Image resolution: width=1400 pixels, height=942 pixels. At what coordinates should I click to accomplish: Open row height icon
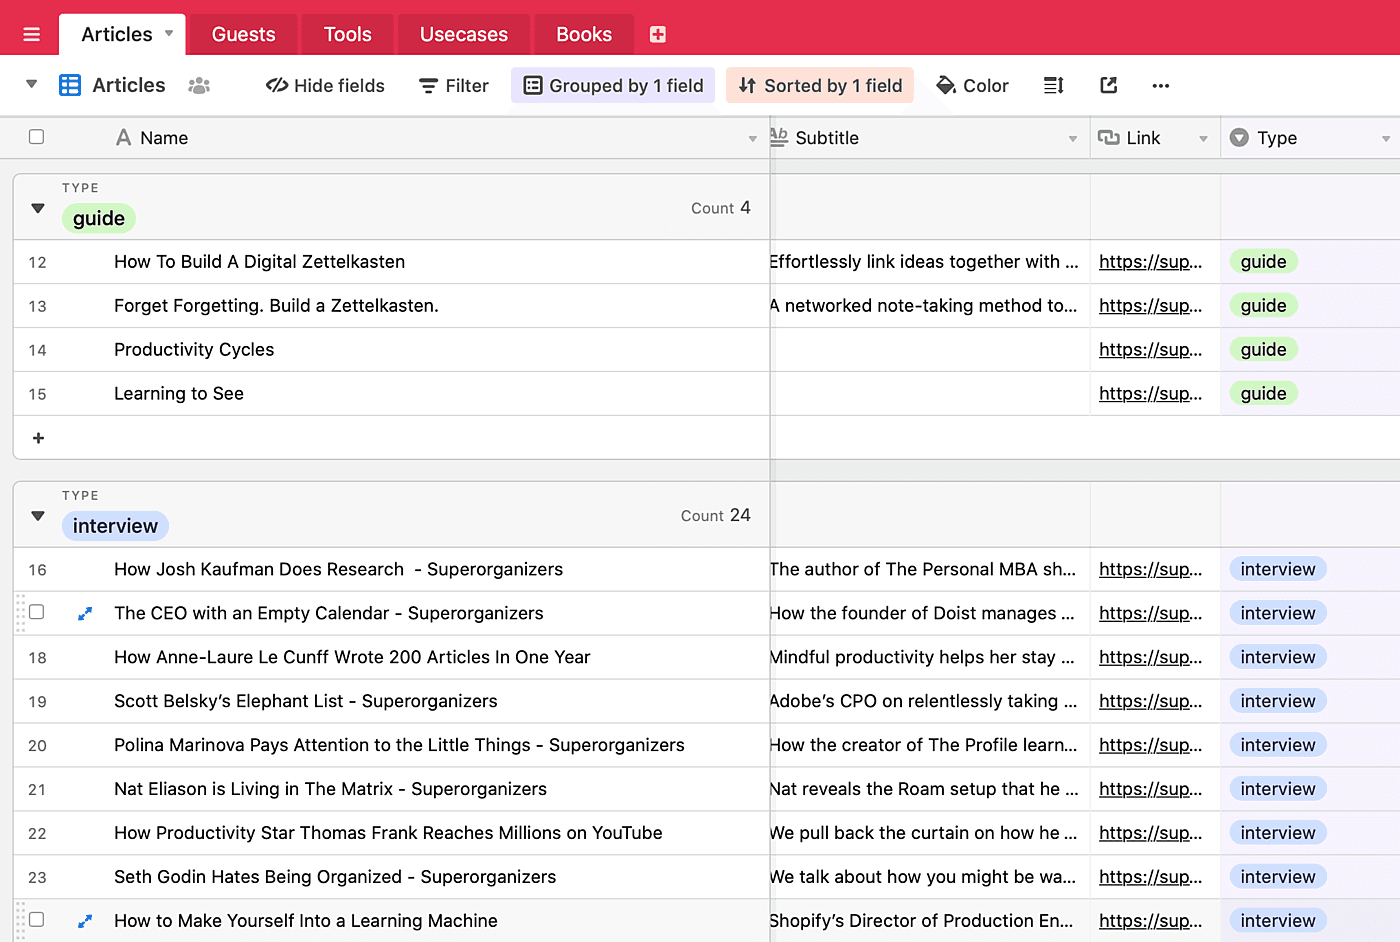coord(1054,85)
